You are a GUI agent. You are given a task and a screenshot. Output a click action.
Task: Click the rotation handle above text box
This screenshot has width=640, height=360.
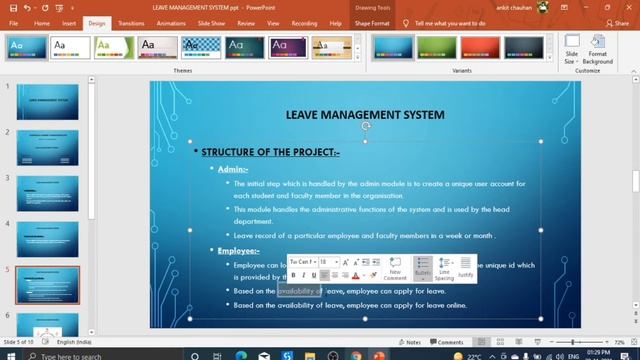[366, 126]
